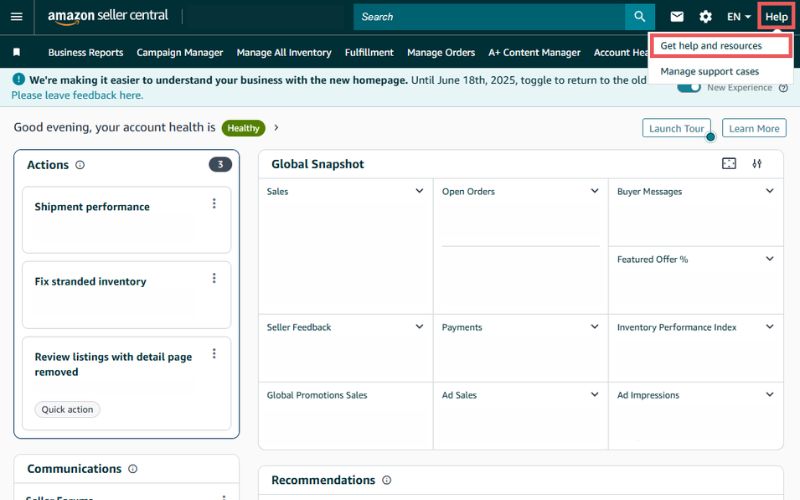Expand the Sales tile chevron
The height and width of the screenshot is (500, 800).
419,191
